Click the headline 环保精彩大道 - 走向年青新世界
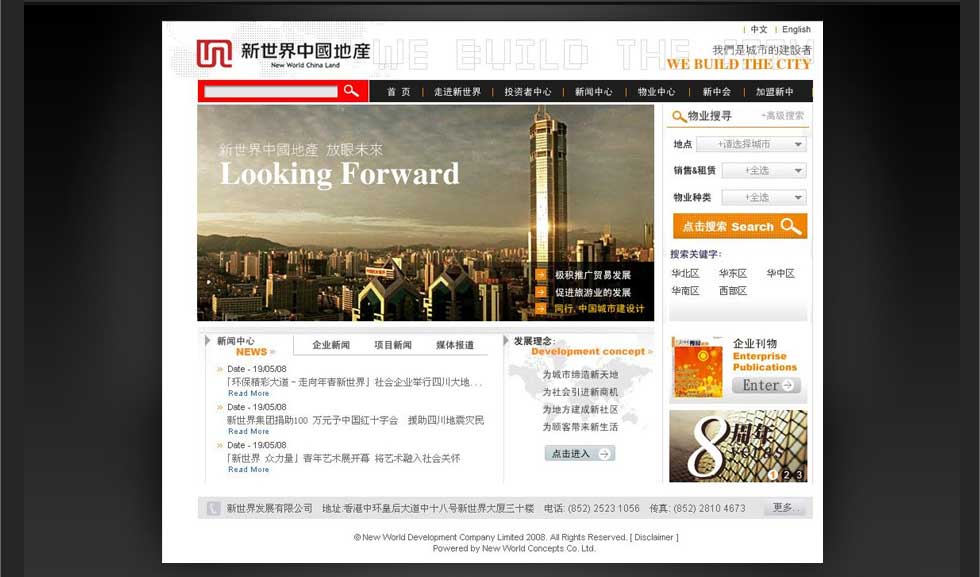Image resolution: width=980 pixels, height=577 pixels. (354, 382)
